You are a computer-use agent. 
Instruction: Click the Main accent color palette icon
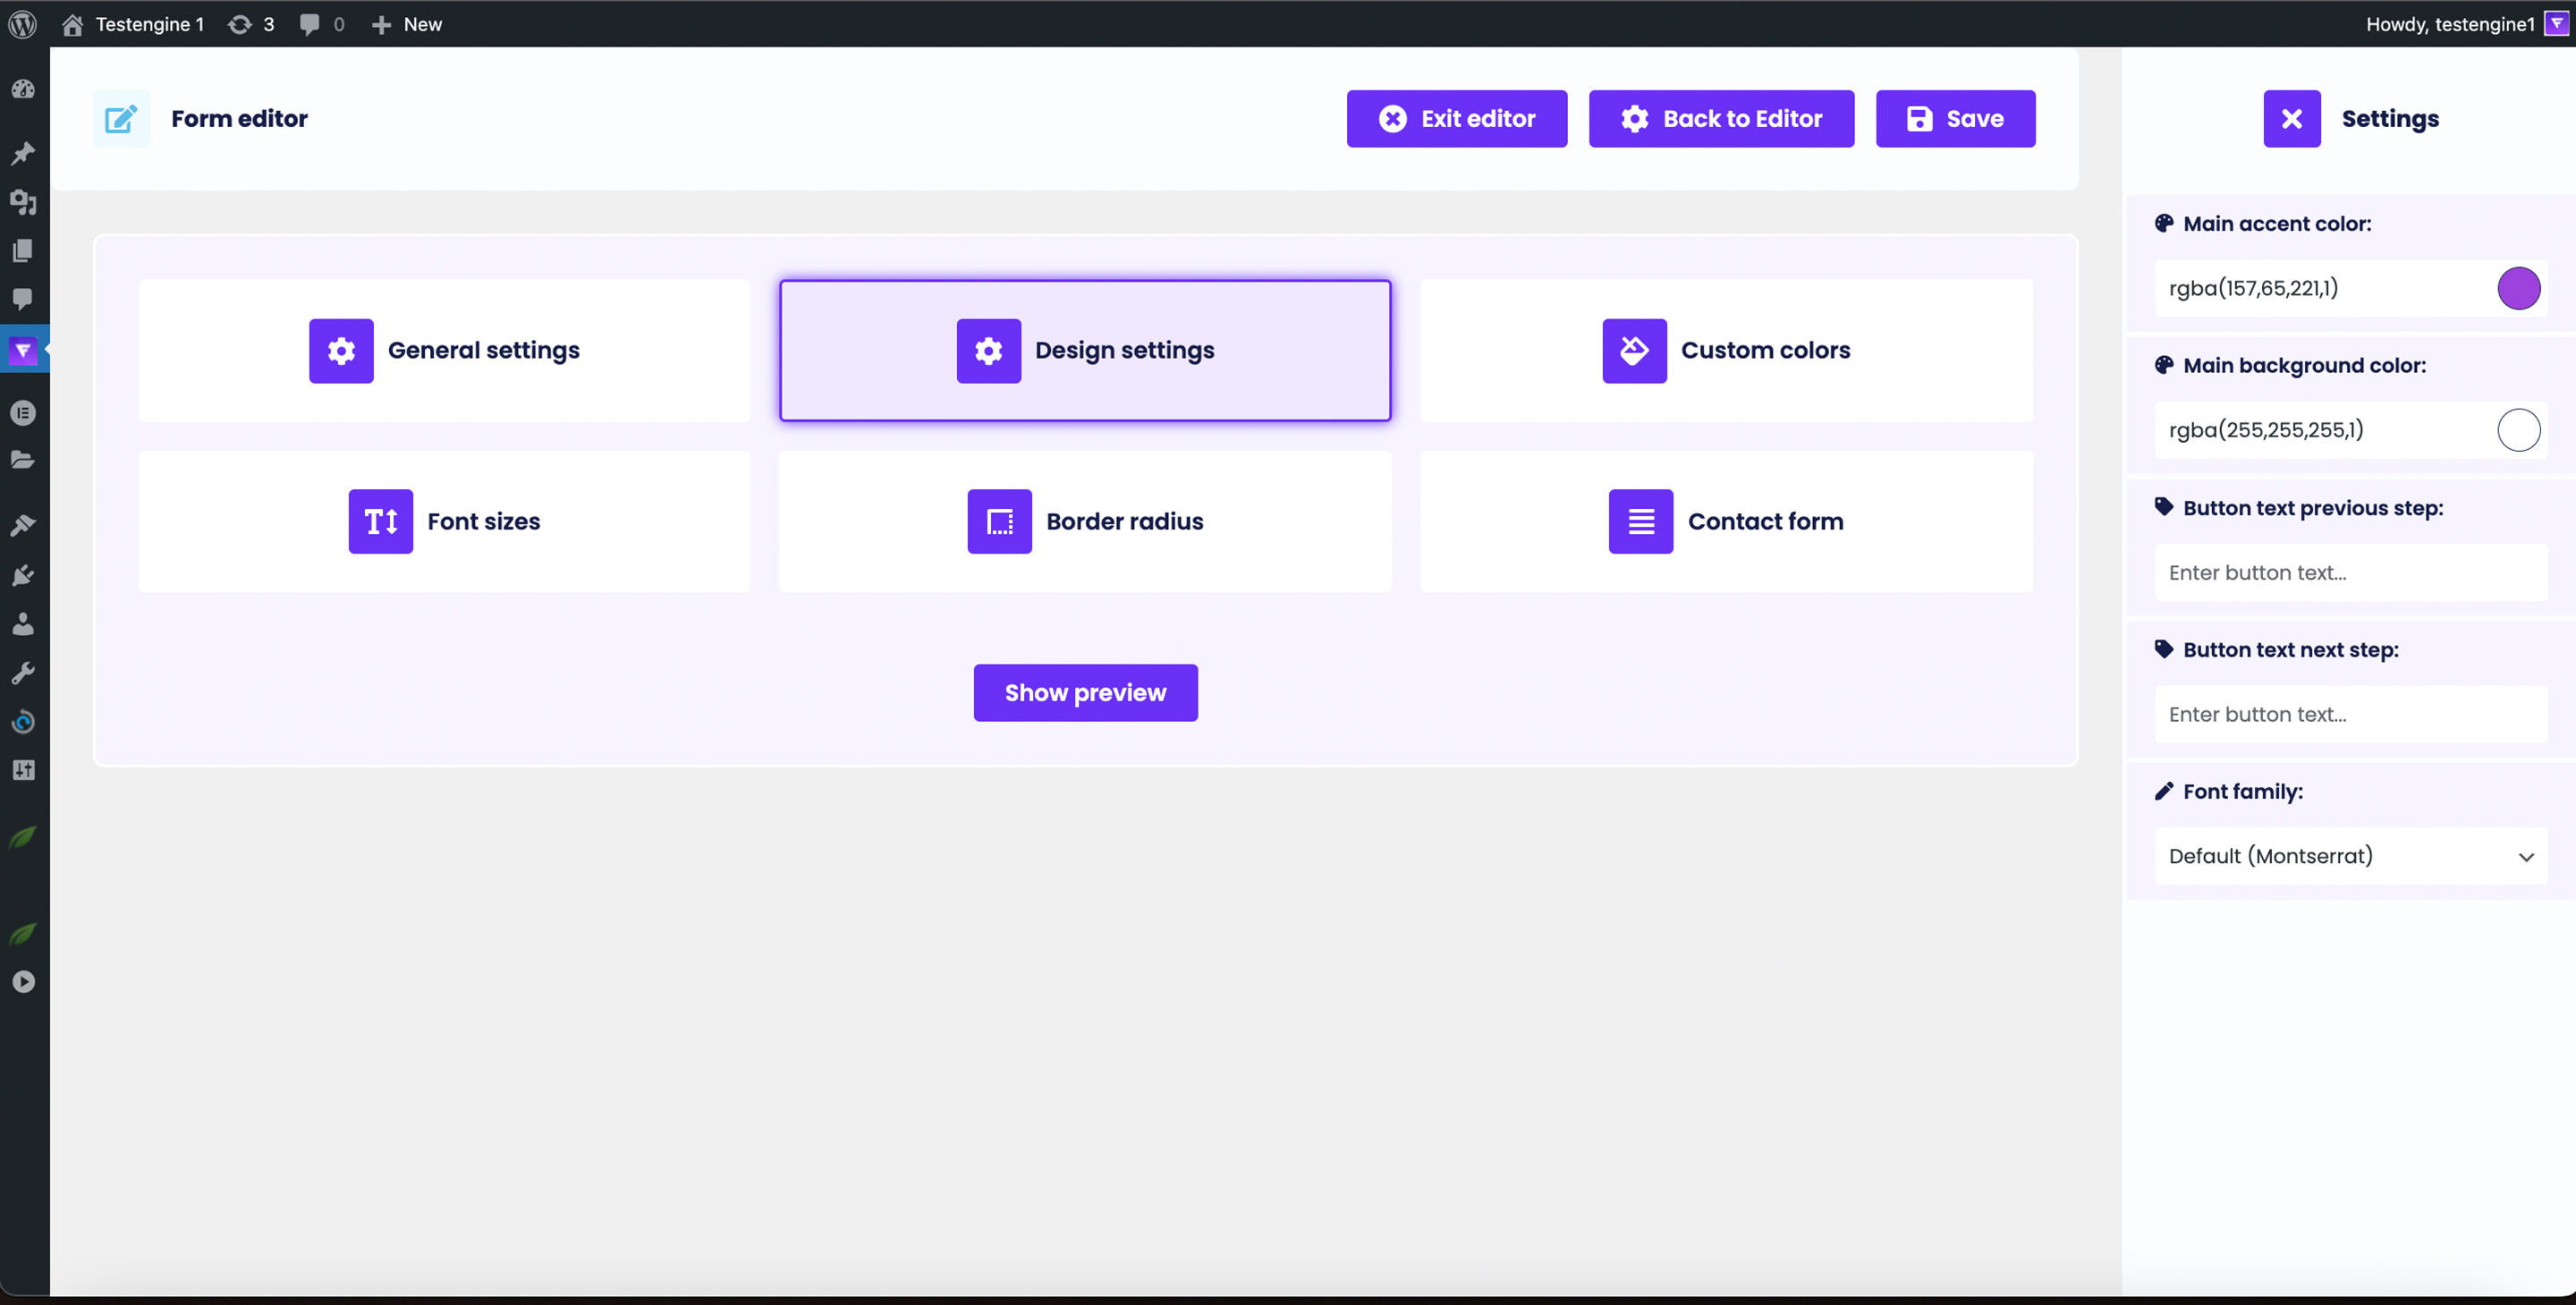coord(2164,224)
